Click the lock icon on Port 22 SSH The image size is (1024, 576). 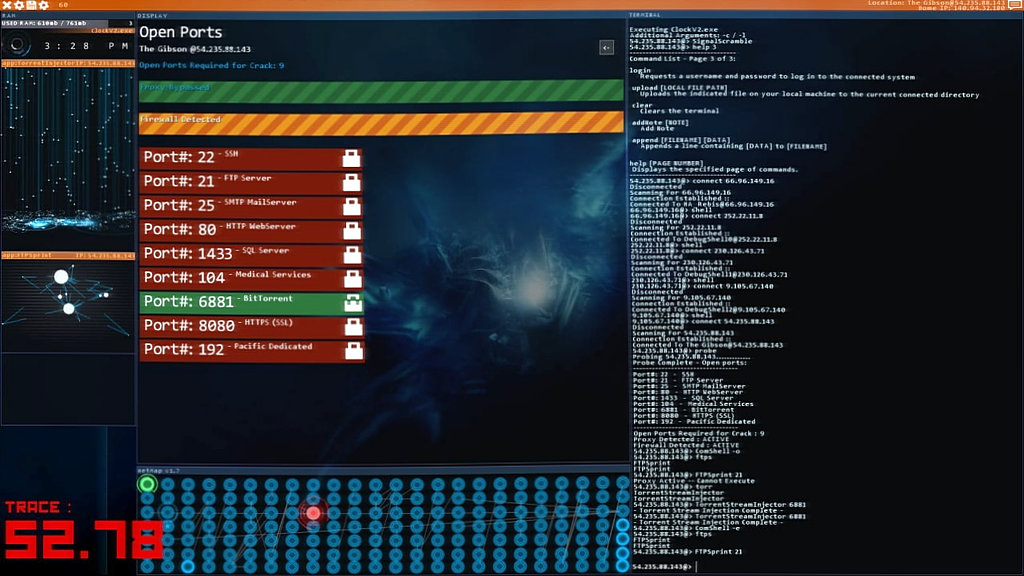tap(351, 158)
